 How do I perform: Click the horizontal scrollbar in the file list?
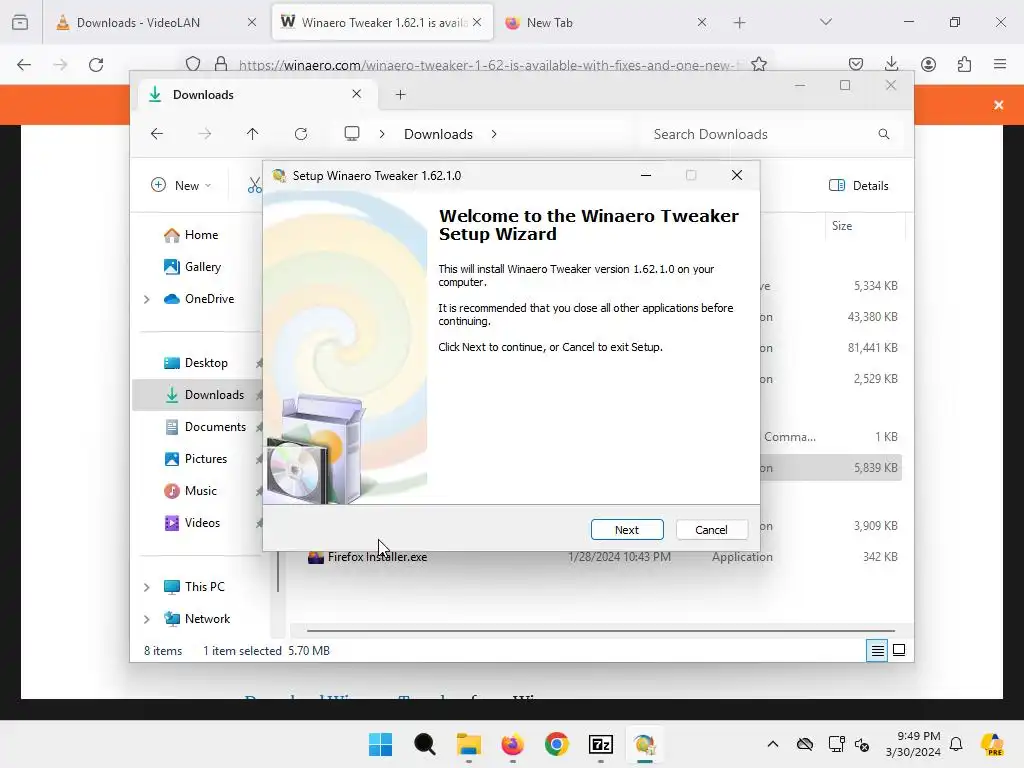600,631
